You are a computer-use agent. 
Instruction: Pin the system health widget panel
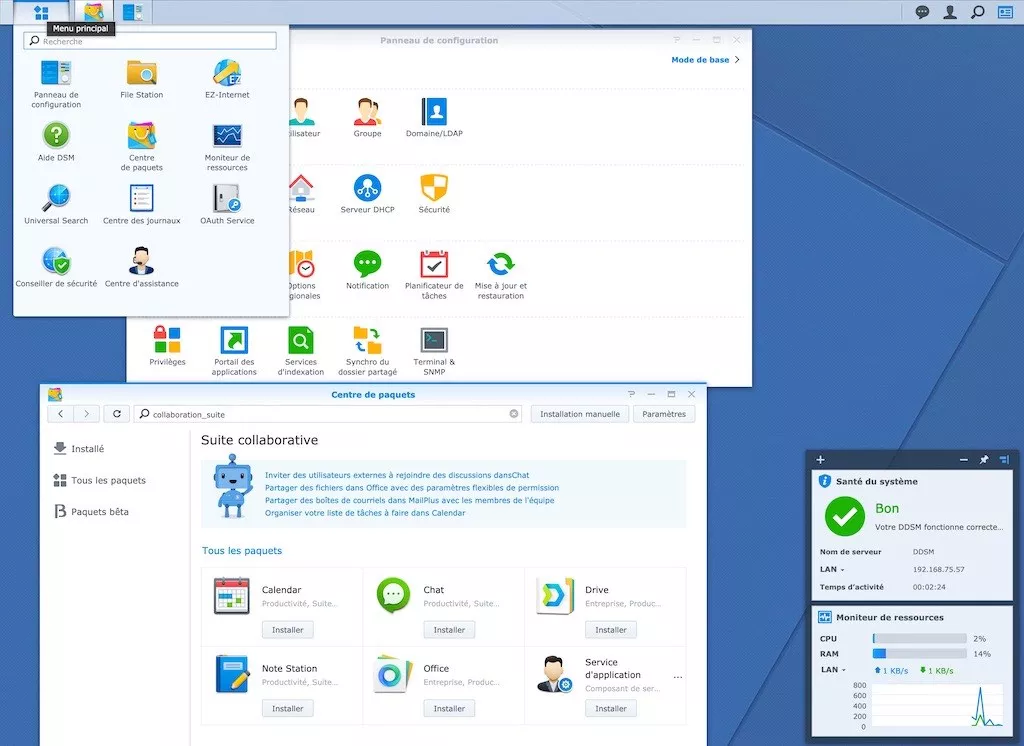[x=984, y=459]
